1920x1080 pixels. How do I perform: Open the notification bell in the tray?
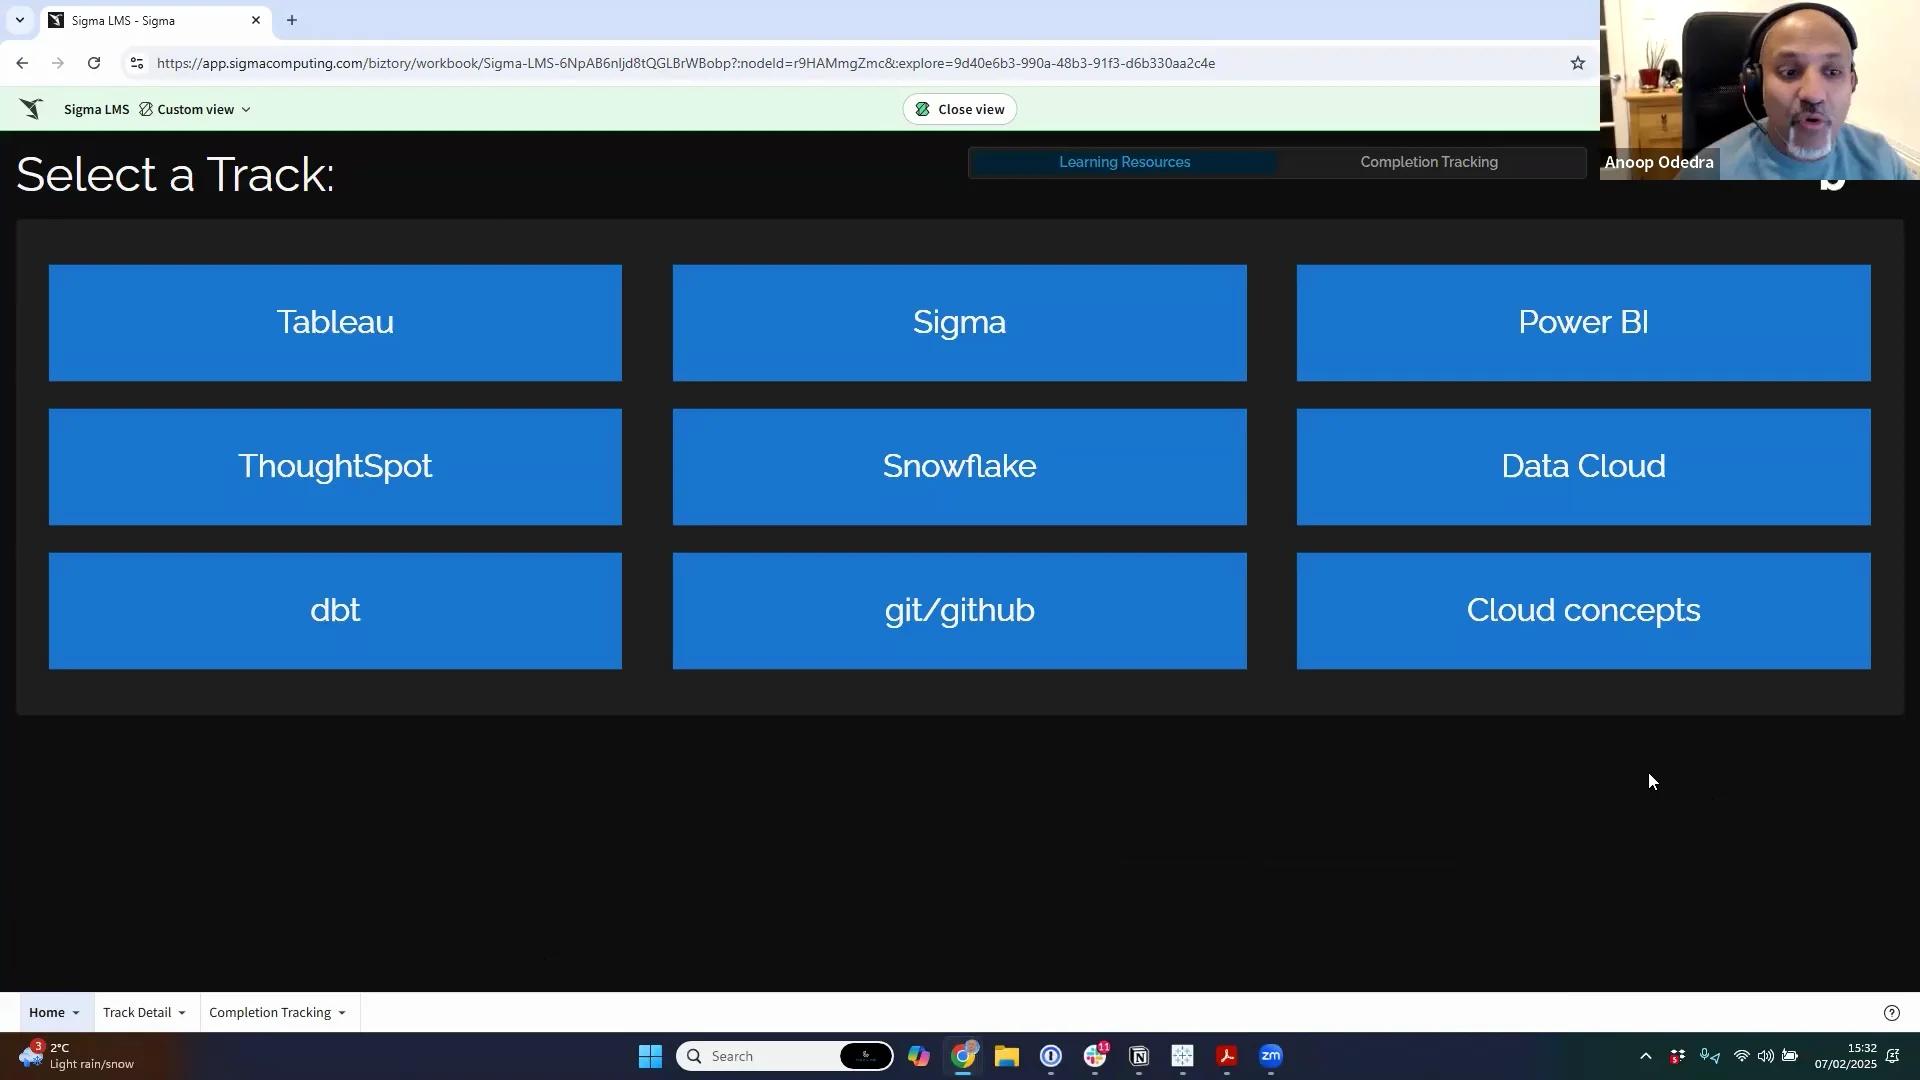pos(1892,1056)
